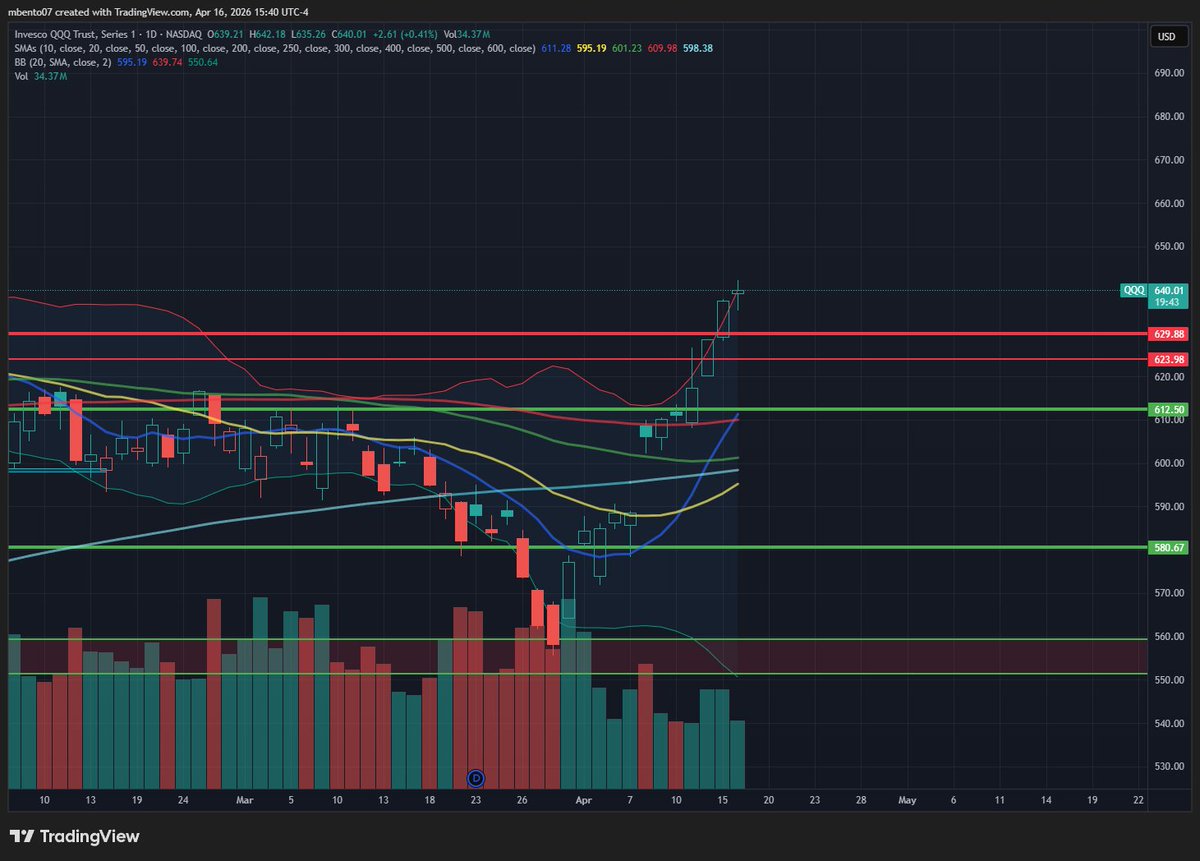
Task: Click the 560.00 price axis label
Action: (x=1168, y=637)
